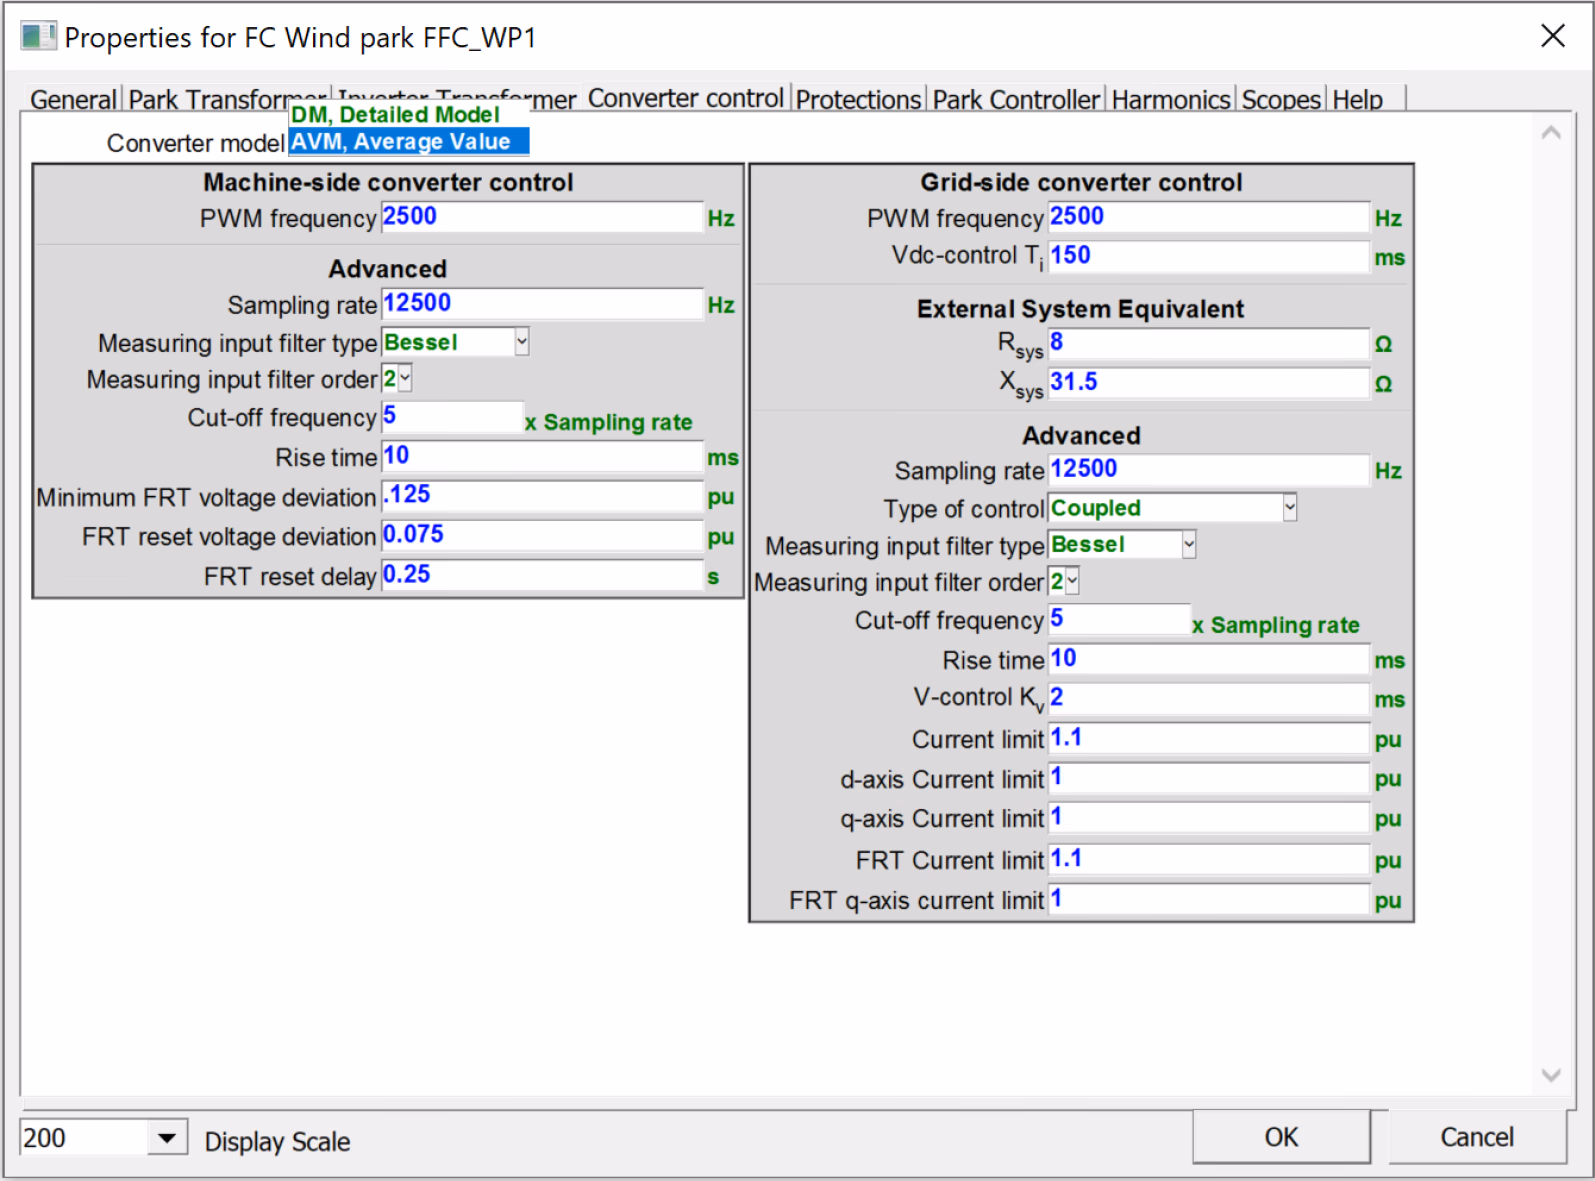Image resolution: width=1595 pixels, height=1181 pixels.
Task: Click the Machine-side converter control heading
Action: pos(388,182)
